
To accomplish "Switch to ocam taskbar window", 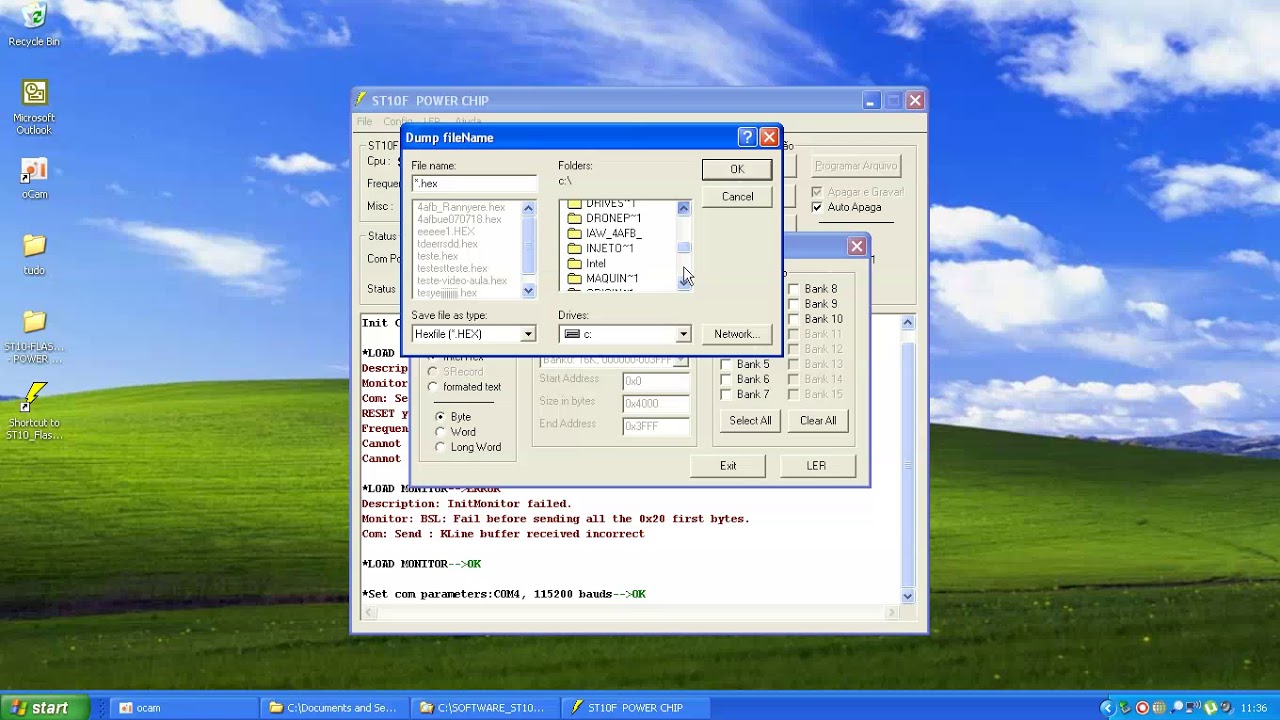I will (x=183, y=707).
